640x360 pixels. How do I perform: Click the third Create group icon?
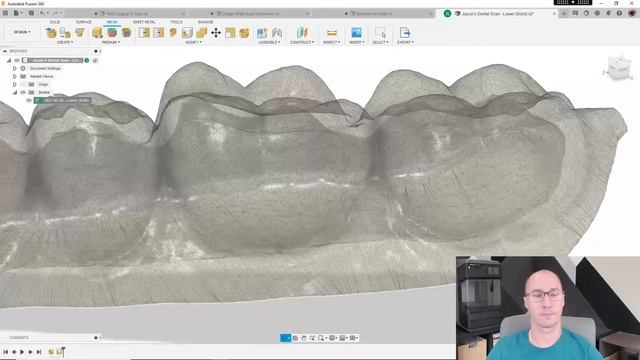(x=80, y=33)
